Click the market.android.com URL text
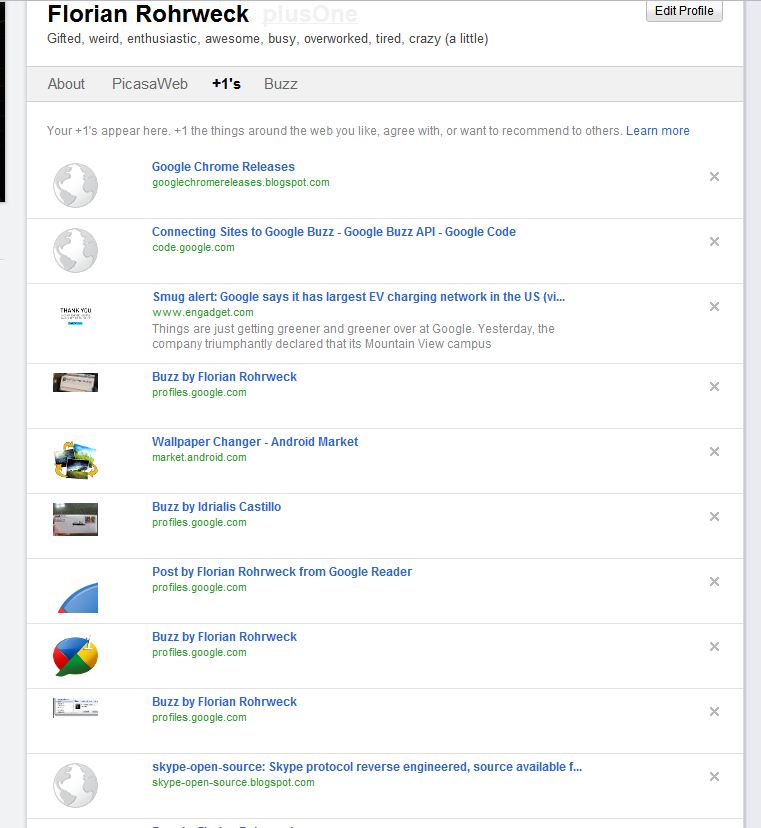This screenshot has height=828, width=761. (x=199, y=457)
